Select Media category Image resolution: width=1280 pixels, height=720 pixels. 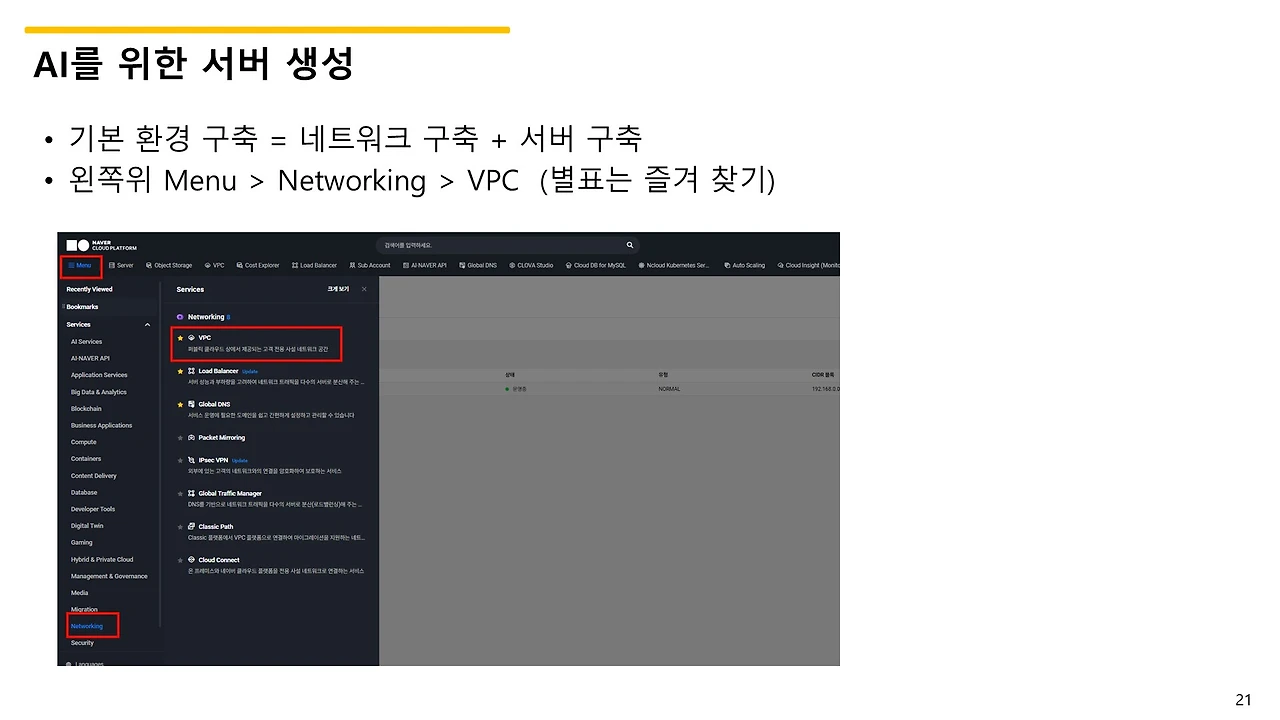79,593
